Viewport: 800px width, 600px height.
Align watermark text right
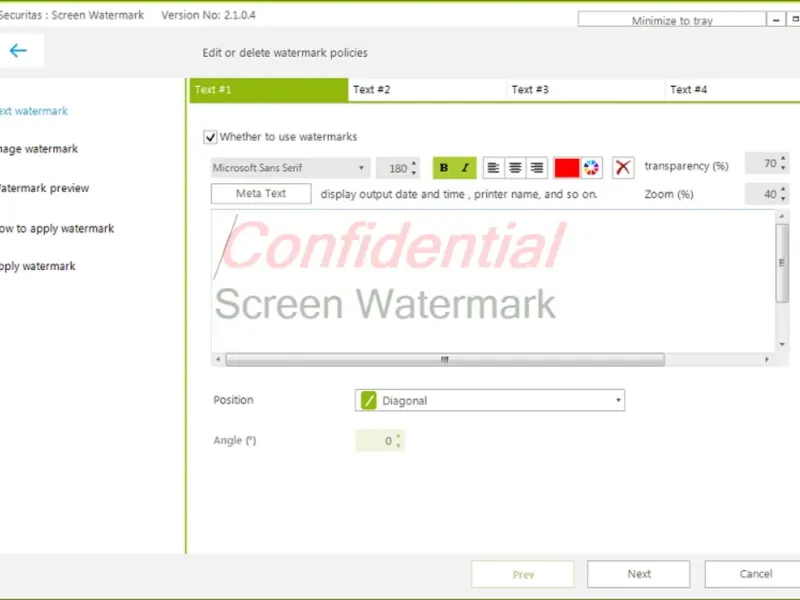tap(537, 168)
